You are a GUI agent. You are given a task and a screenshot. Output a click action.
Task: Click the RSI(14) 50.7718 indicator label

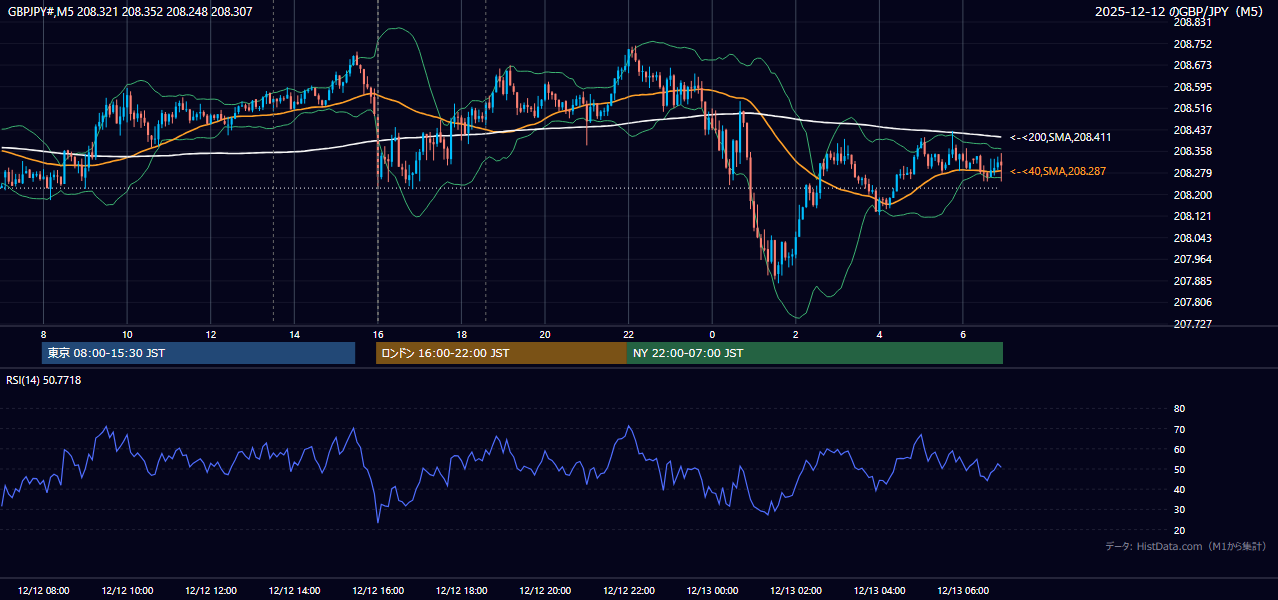click(x=45, y=380)
